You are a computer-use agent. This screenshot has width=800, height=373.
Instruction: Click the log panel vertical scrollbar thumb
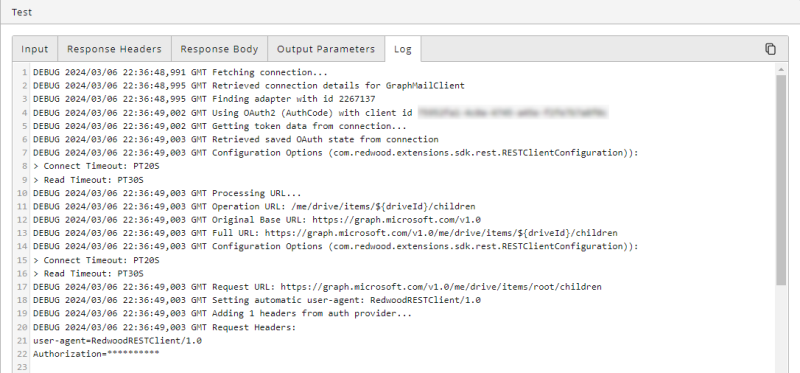[781, 180]
